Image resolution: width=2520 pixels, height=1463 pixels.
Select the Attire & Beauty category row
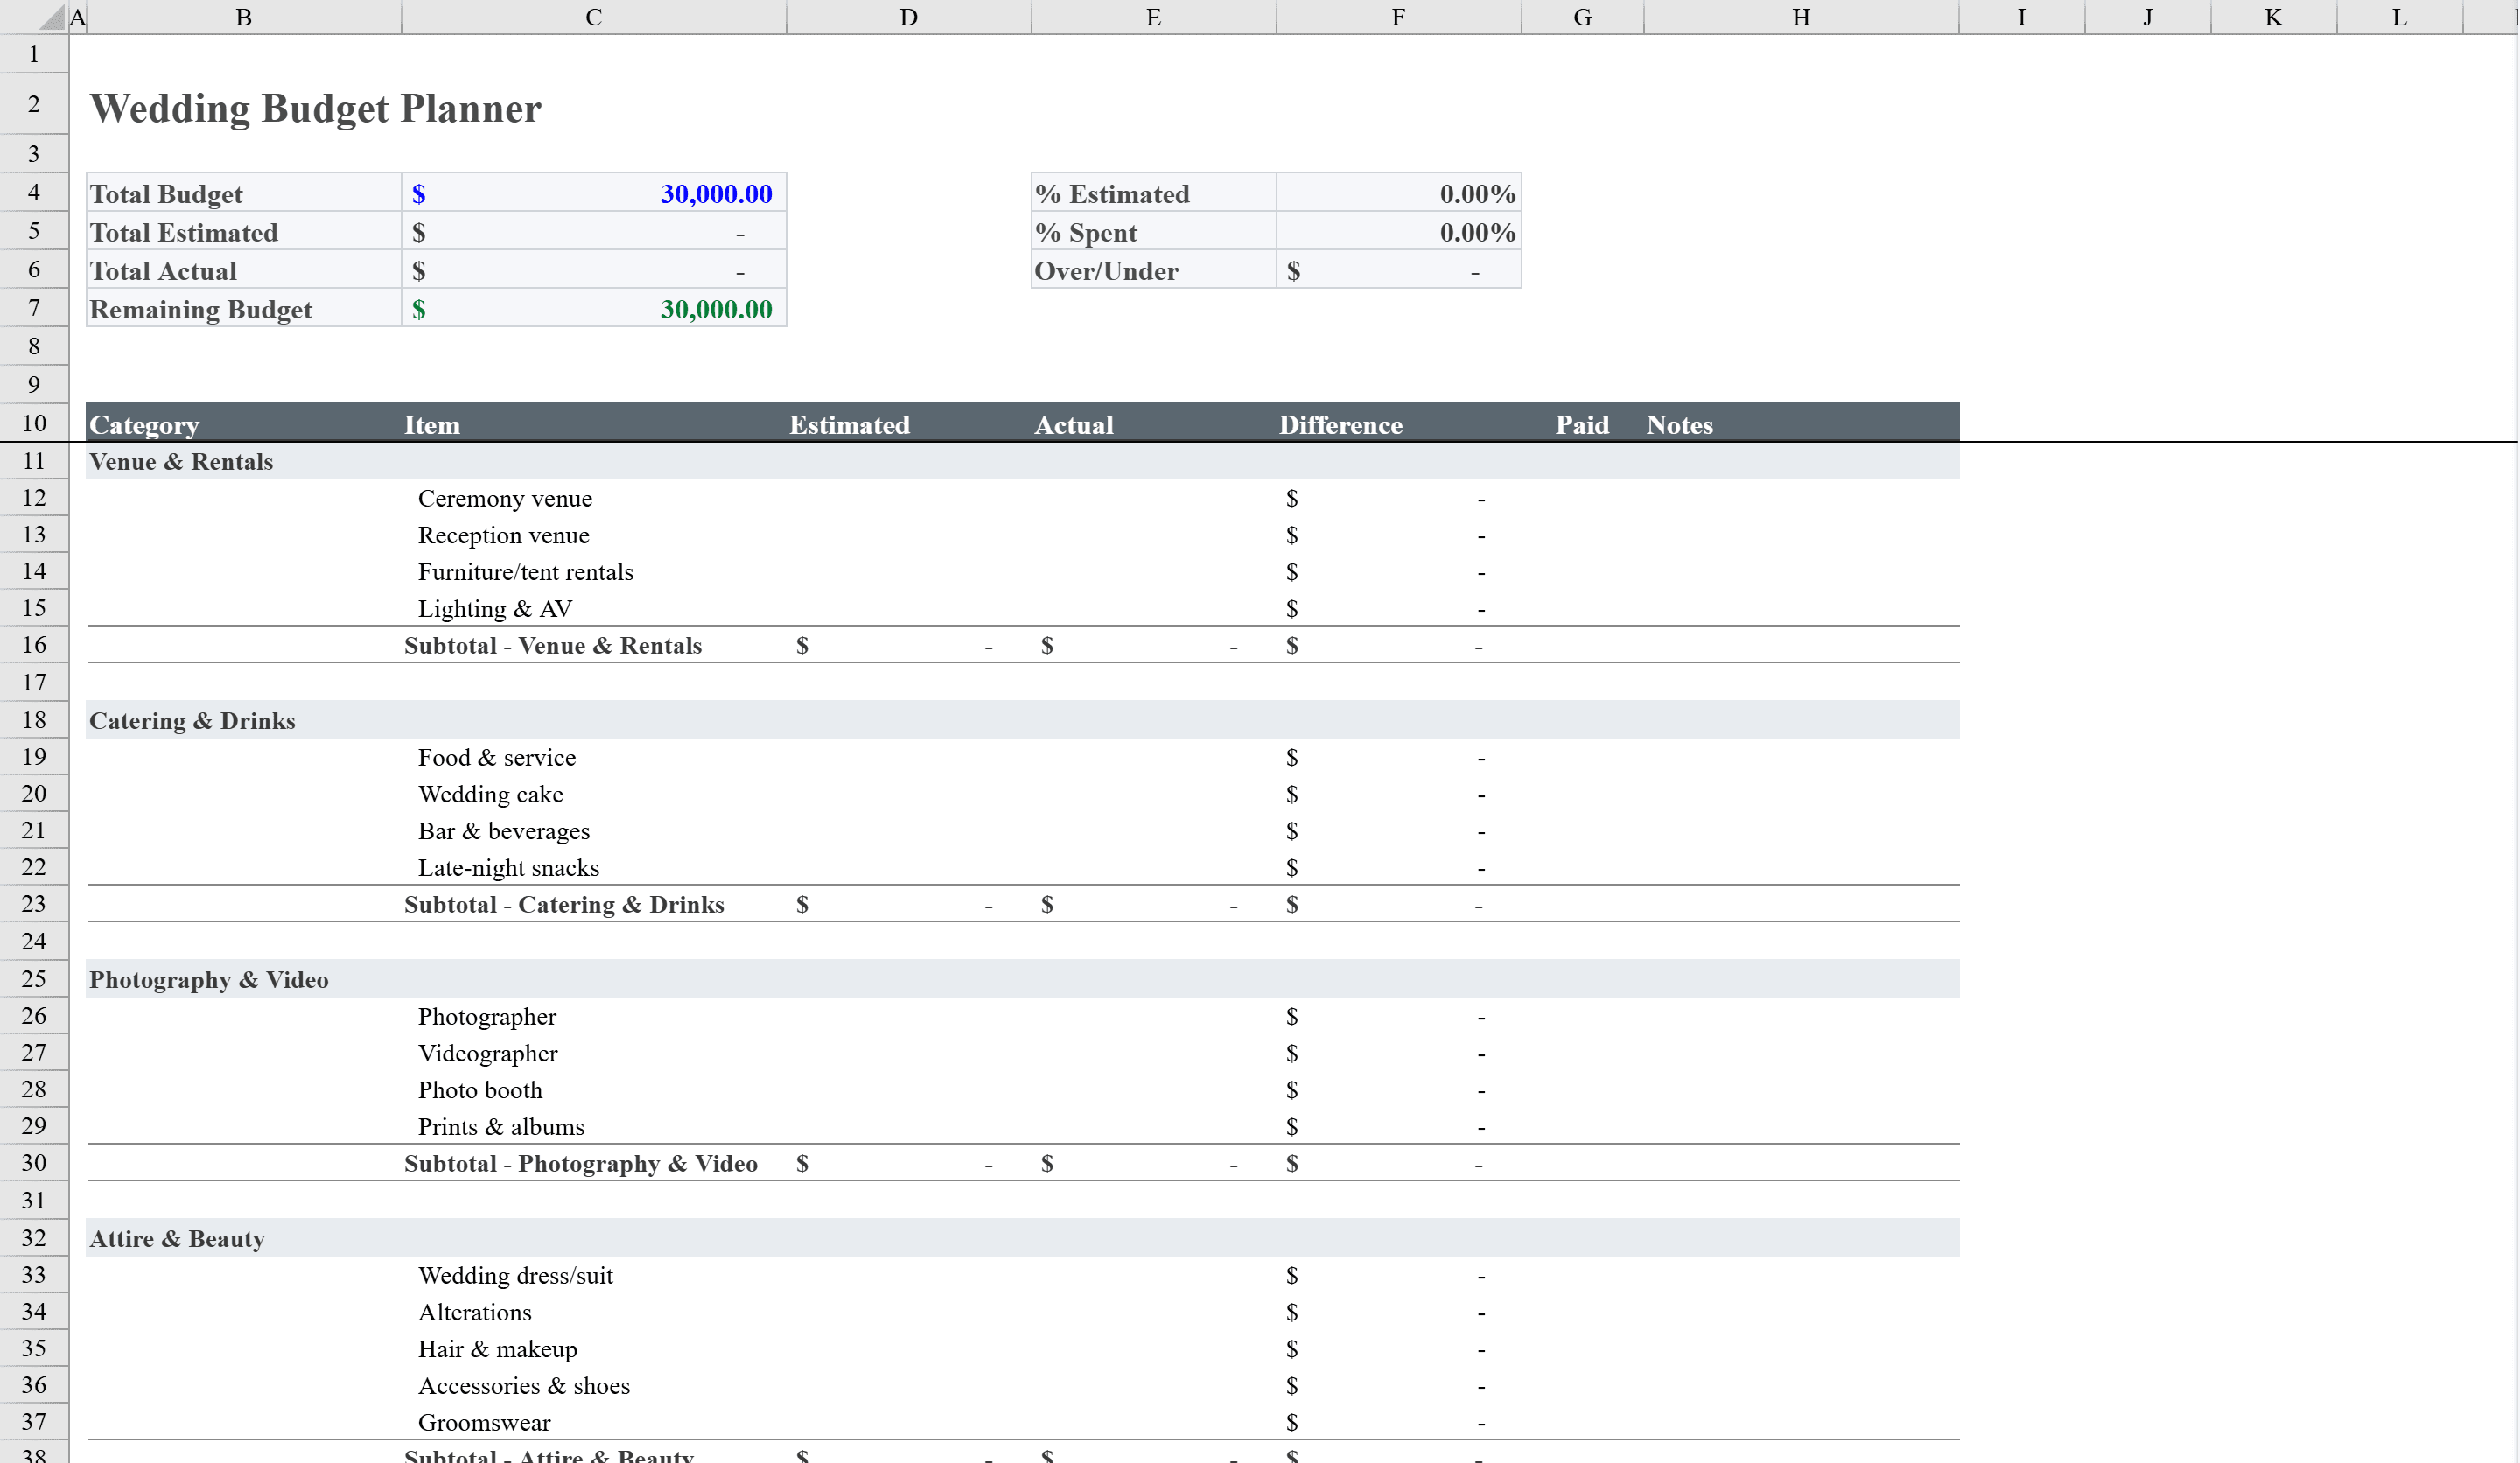coord(178,1237)
